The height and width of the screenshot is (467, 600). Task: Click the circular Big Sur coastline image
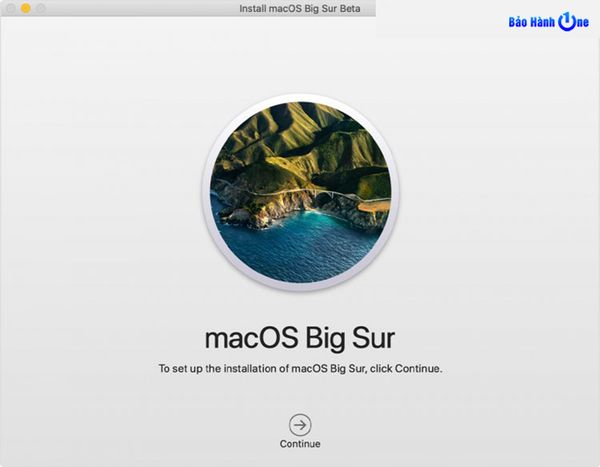click(300, 192)
